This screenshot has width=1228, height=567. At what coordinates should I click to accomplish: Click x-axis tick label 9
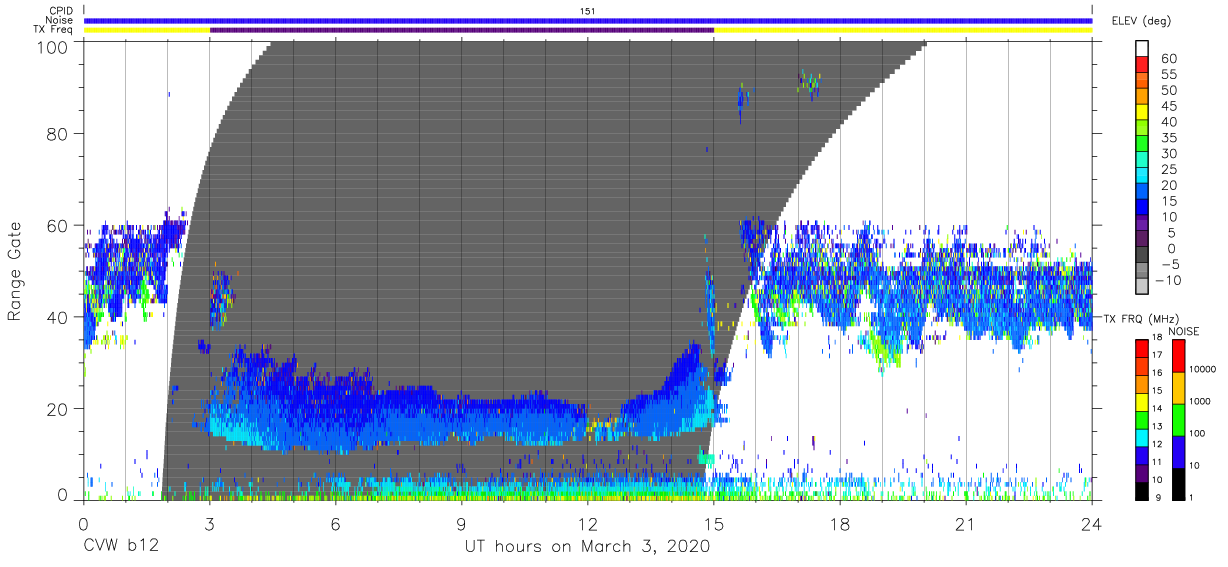coord(461,525)
